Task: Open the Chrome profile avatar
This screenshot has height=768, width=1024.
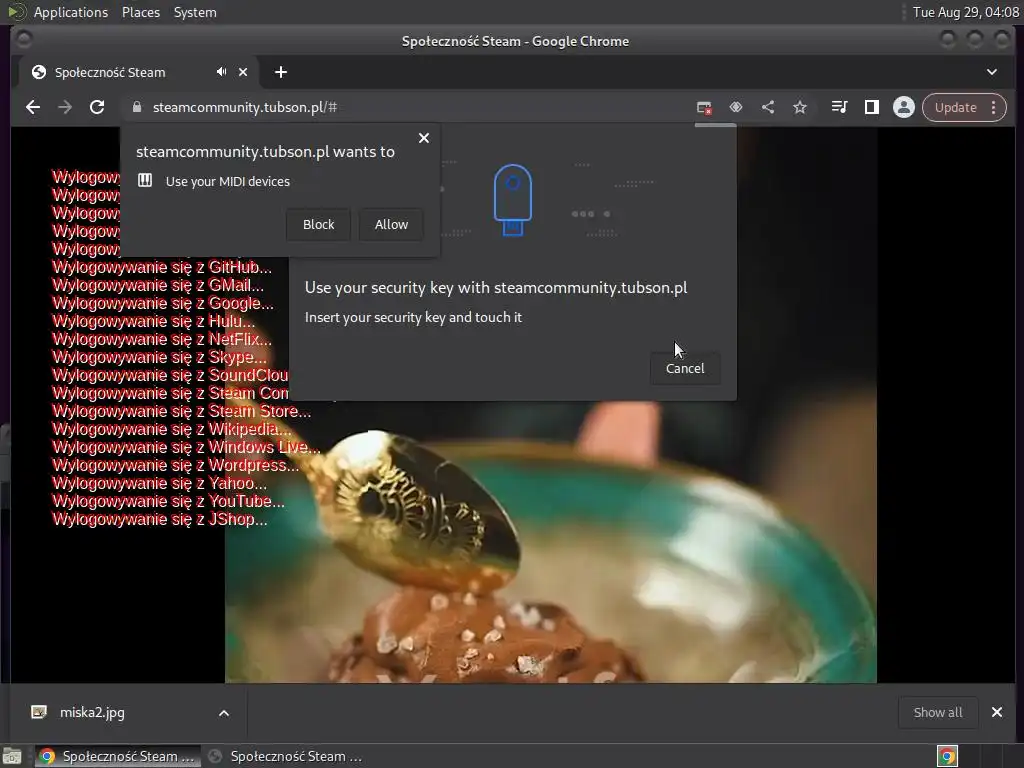Action: [x=904, y=107]
